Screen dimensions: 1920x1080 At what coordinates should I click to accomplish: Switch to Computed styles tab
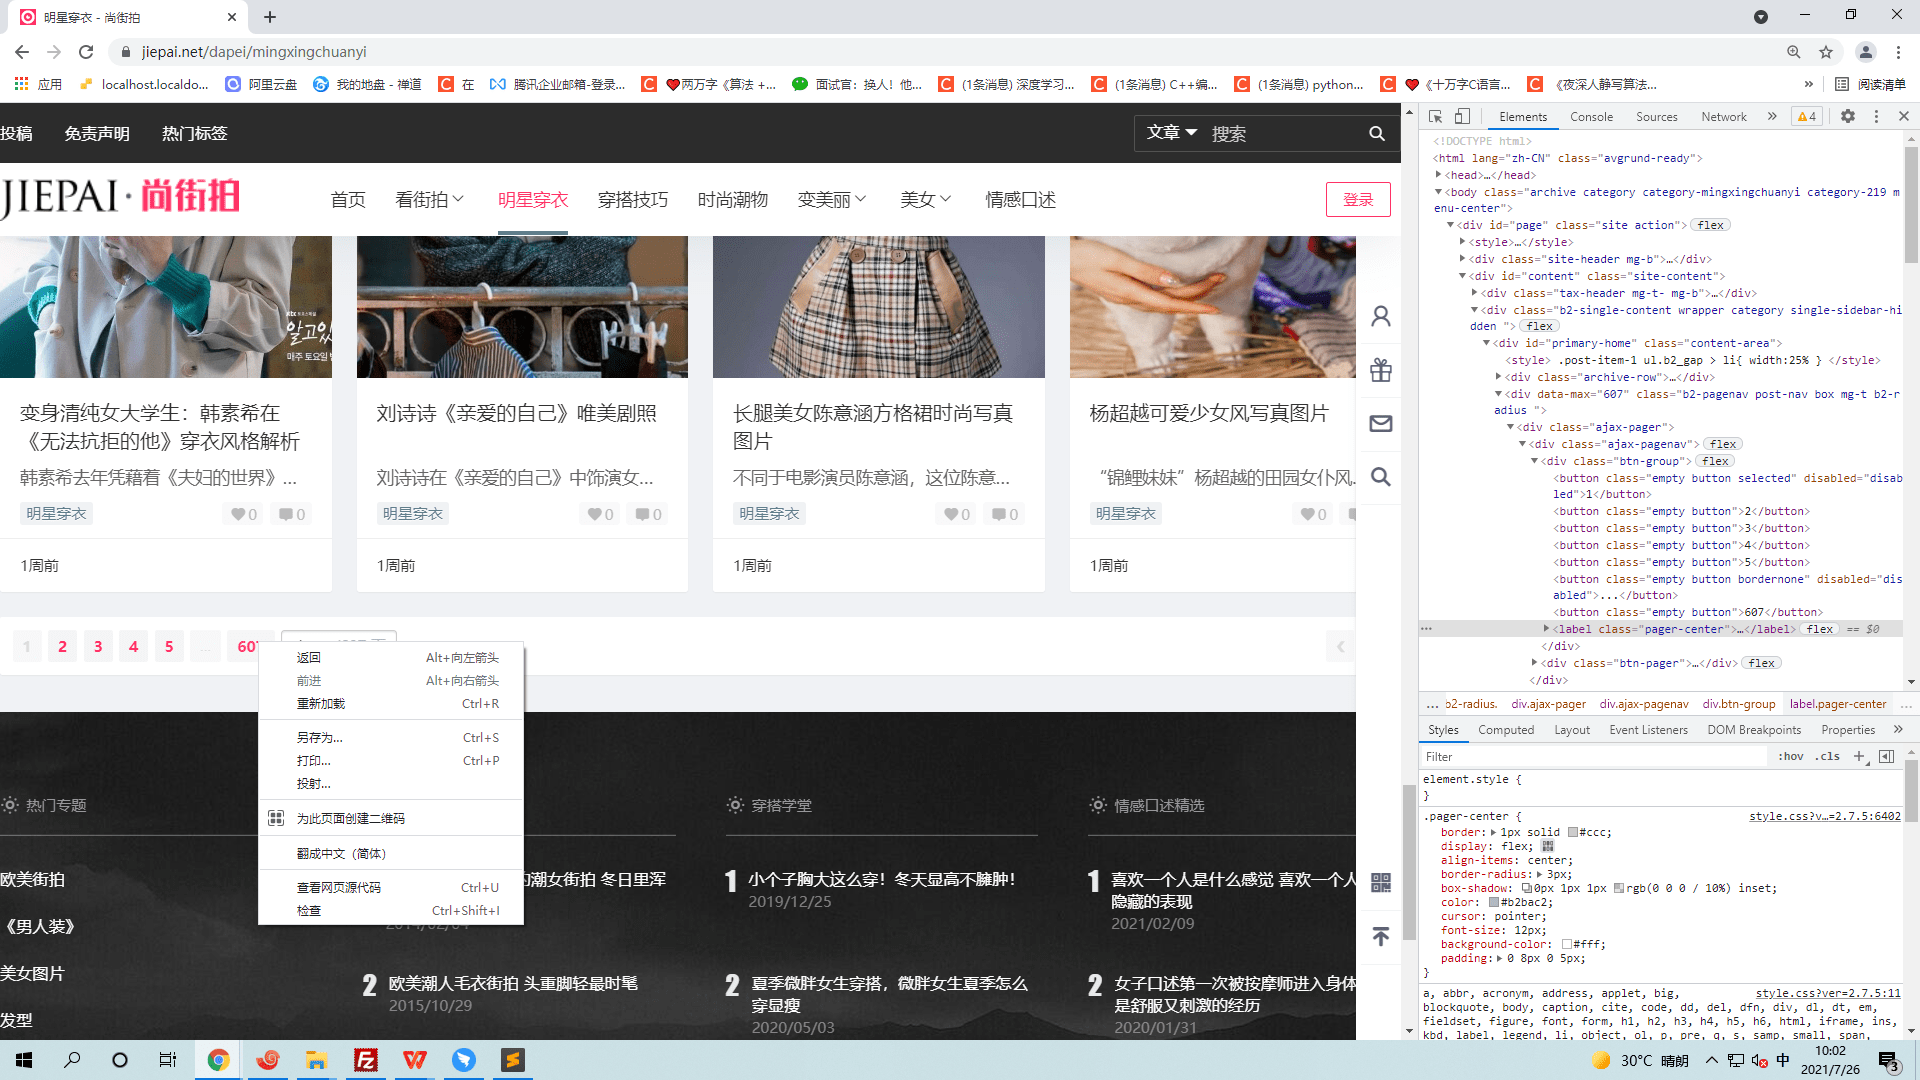tap(1506, 730)
